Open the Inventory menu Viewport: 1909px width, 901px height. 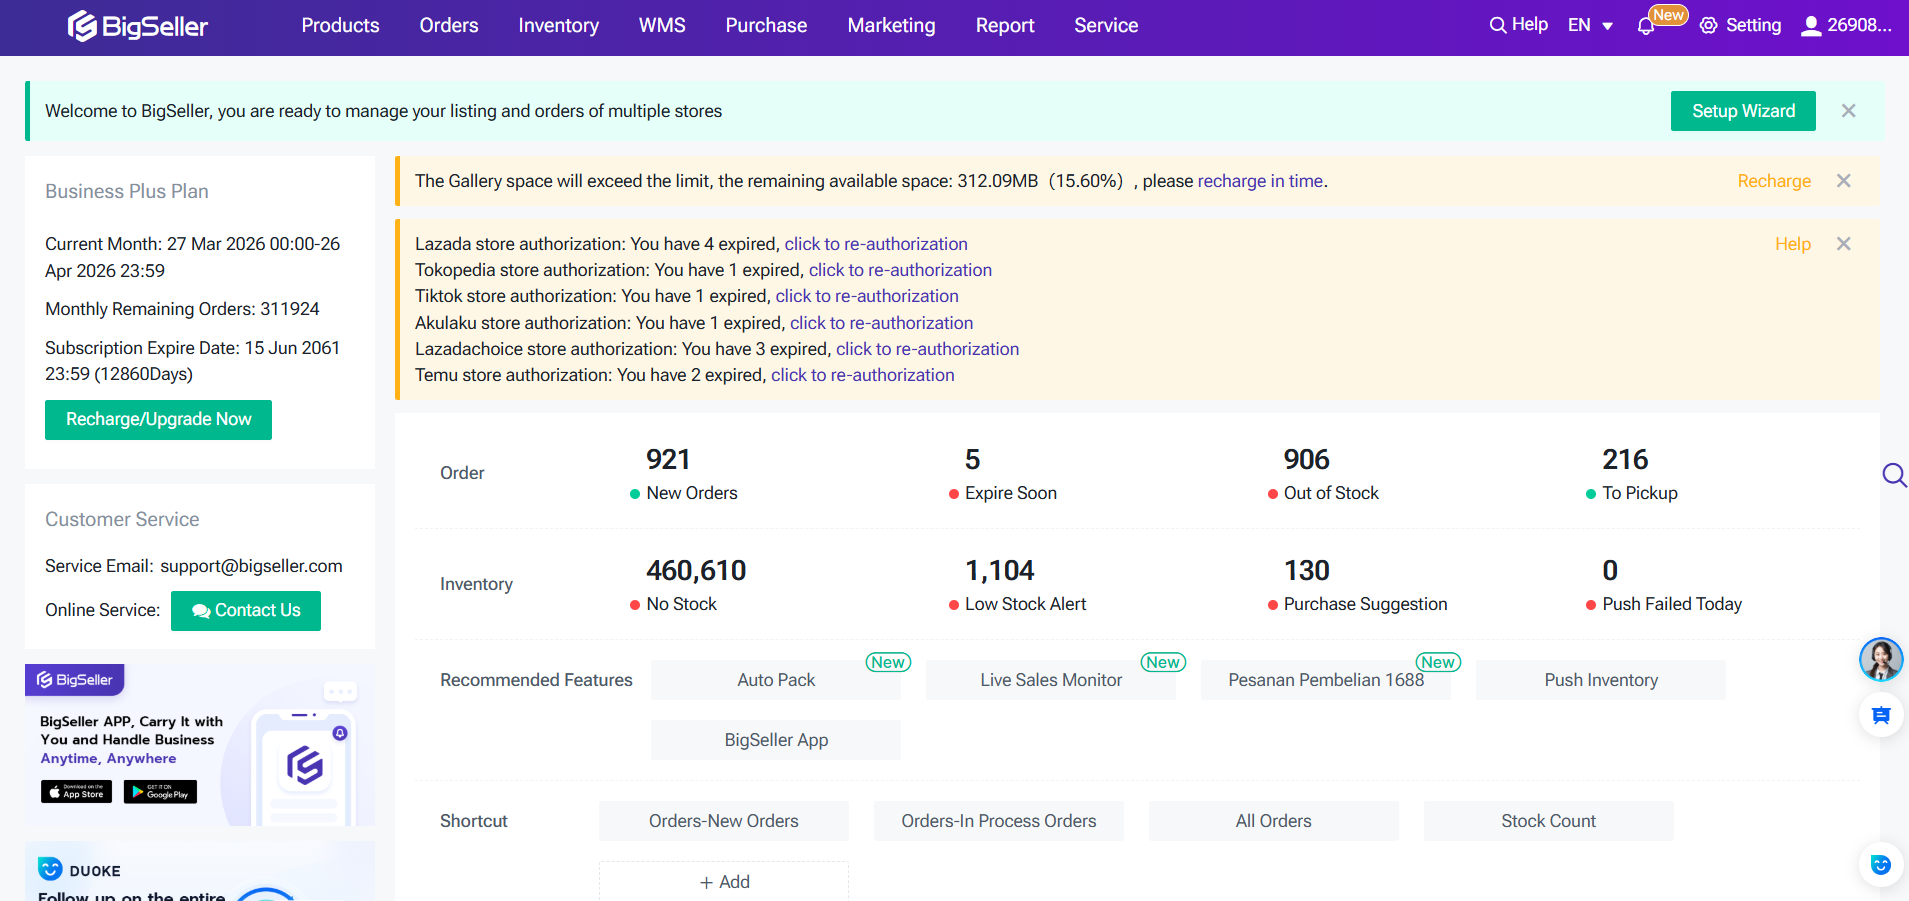558,26
